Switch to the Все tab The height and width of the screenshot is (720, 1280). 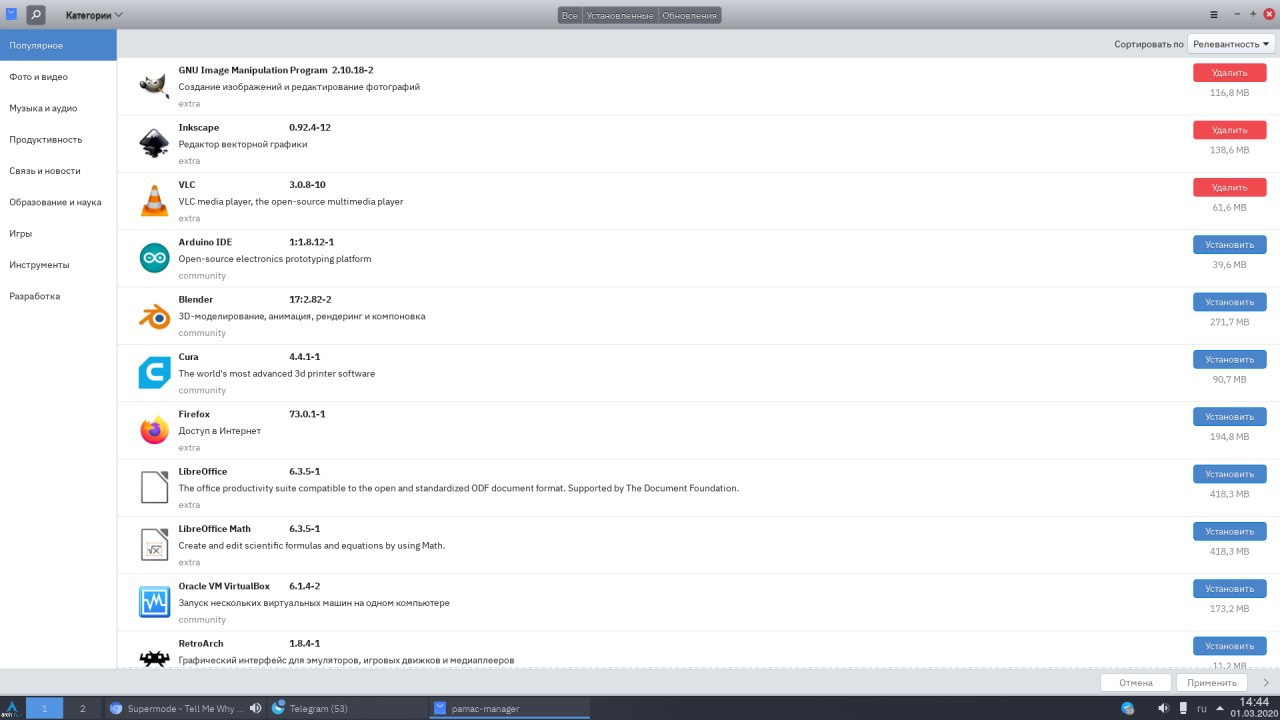(x=569, y=15)
